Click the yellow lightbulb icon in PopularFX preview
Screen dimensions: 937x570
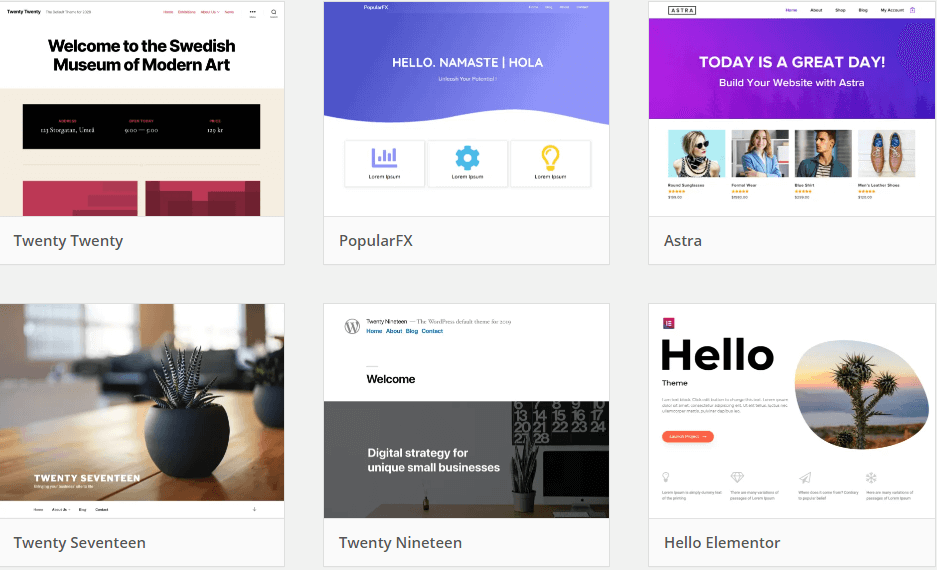[550, 158]
